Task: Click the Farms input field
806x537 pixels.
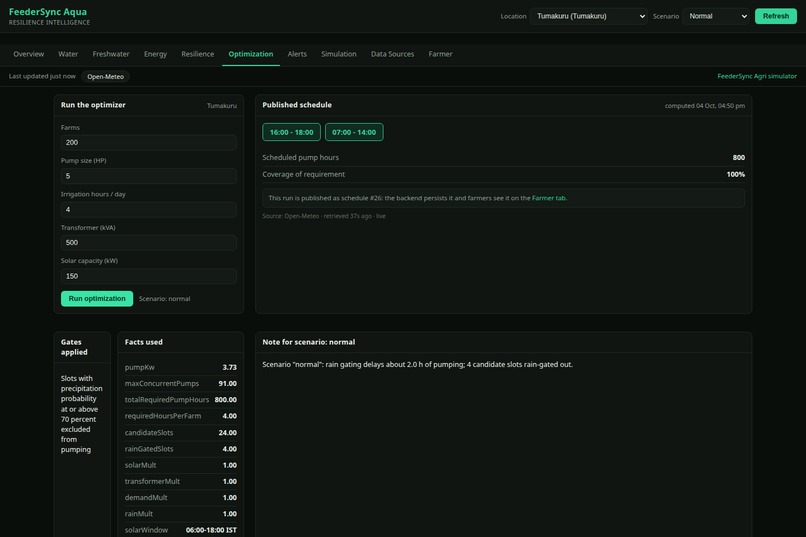Action: pyautogui.click(x=149, y=142)
